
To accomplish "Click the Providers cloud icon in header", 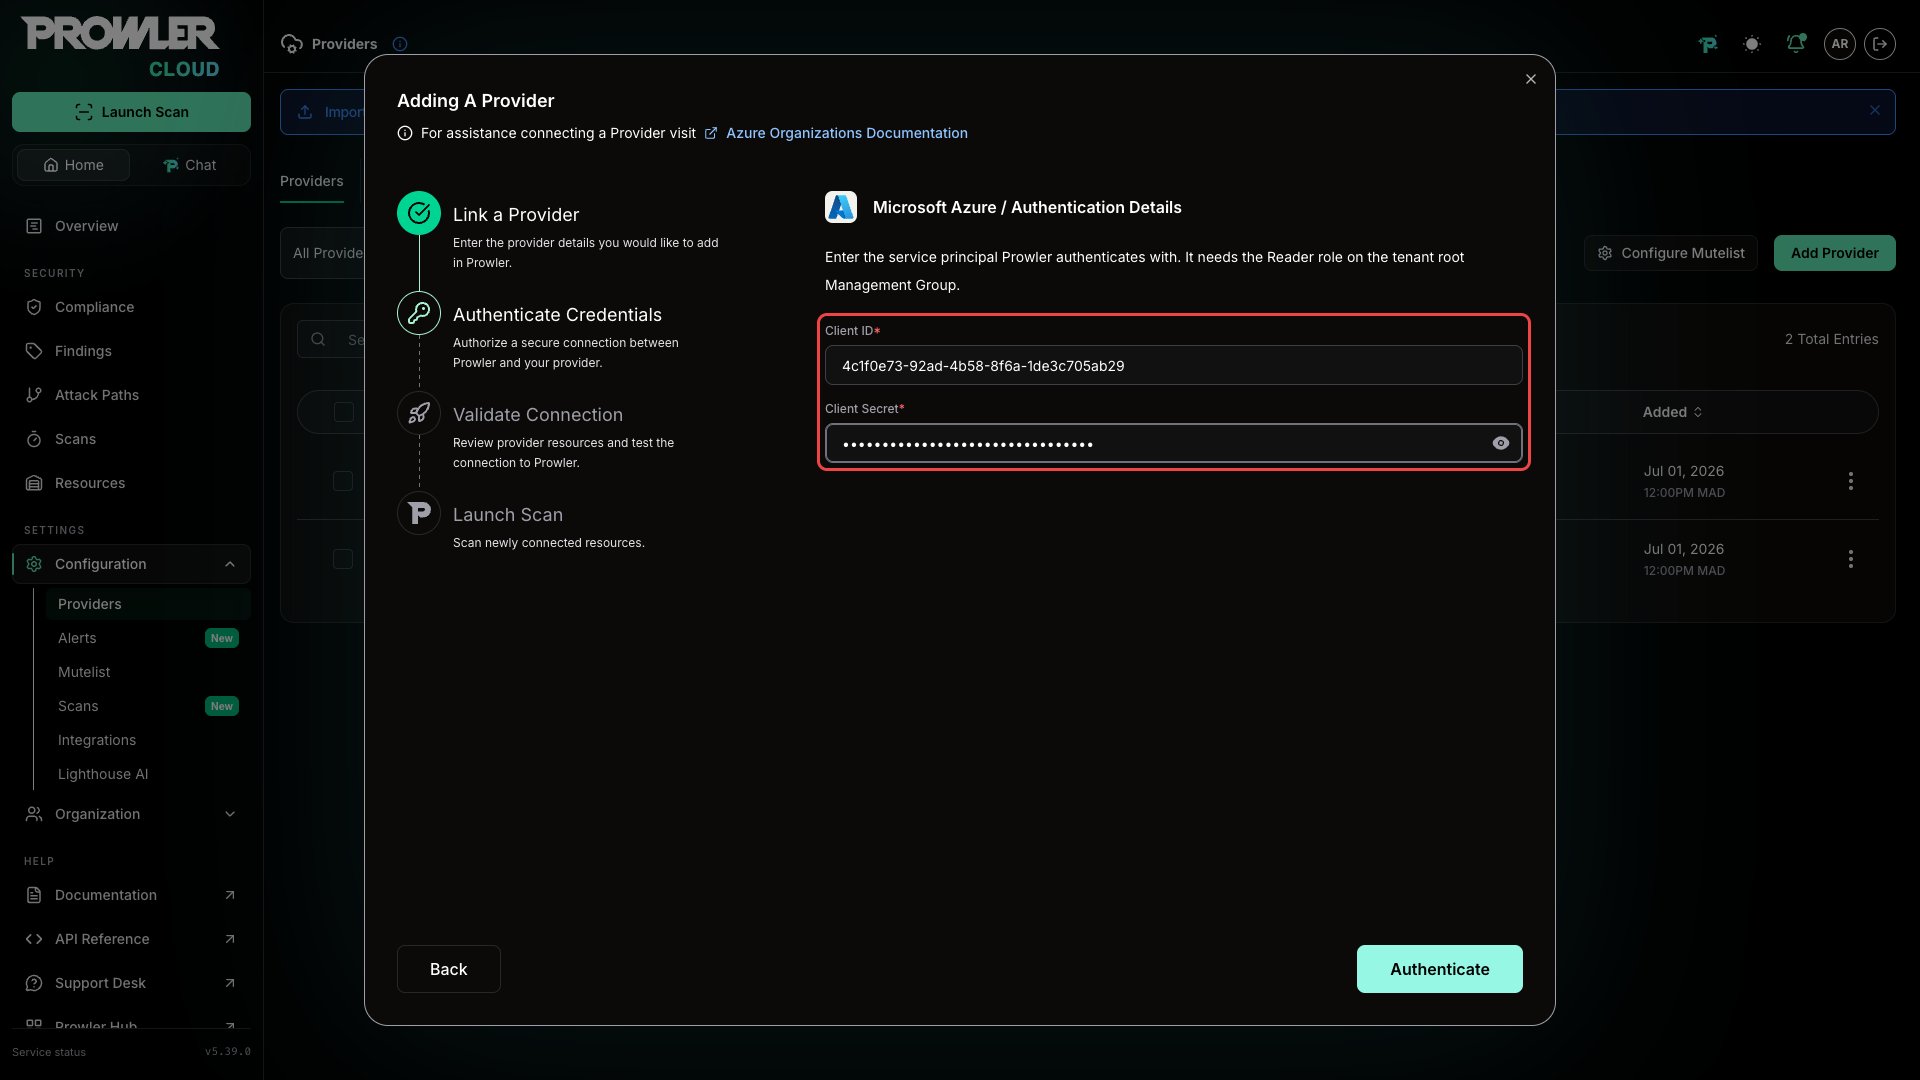I will click(292, 44).
